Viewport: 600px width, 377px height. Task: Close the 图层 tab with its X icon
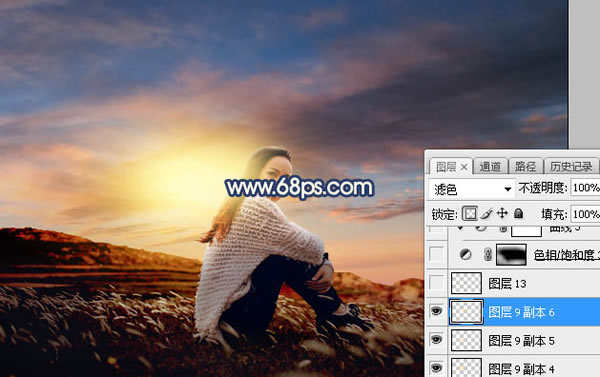(464, 167)
